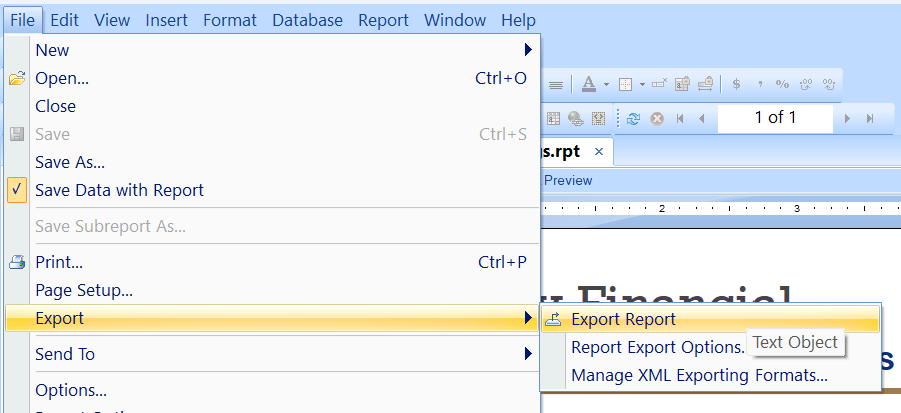Image resolution: width=901 pixels, height=413 pixels.
Task: Click the lock format toolbar icon
Action: tap(682, 84)
